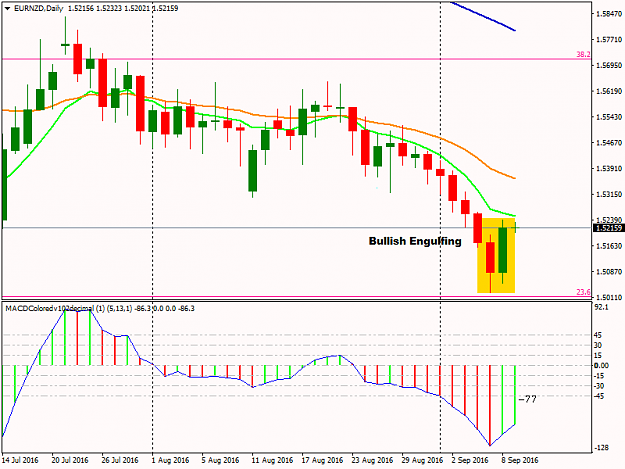Click the 26 Jul 2016 date label
The width and height of the screenshot is (625, 469).
coord(120,460)
